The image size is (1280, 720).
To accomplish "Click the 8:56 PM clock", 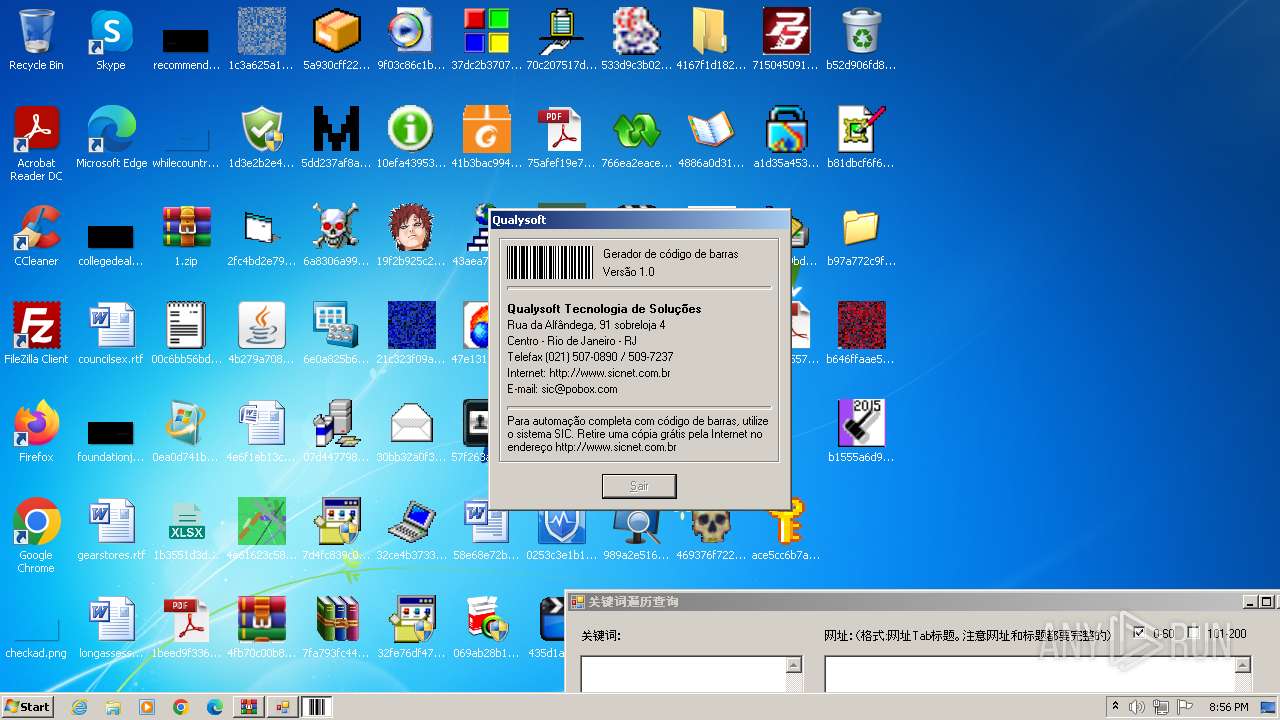I will pyautogui.click(x=1228, y=707).
